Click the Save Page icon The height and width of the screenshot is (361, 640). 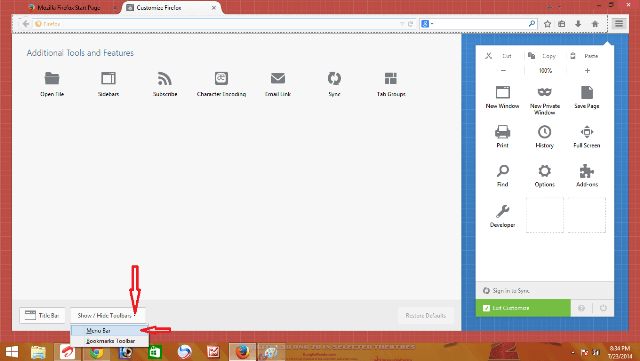coord(587,92)
